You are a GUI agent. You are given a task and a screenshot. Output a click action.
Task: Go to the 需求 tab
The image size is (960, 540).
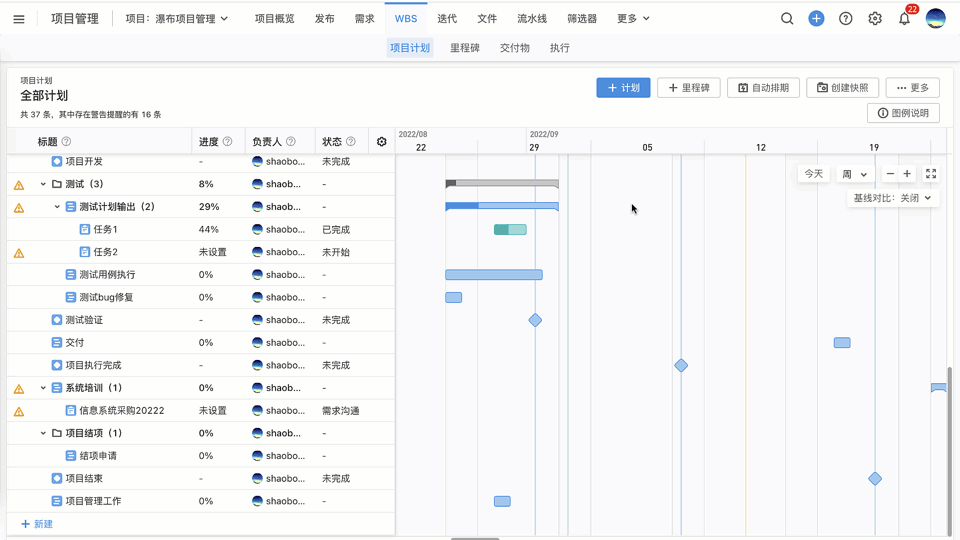[364, 18]
